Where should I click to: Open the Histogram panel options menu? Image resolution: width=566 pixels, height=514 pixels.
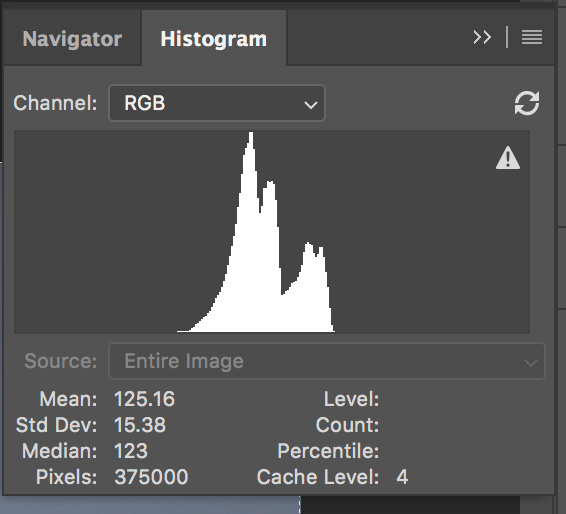tap(532, 37)
